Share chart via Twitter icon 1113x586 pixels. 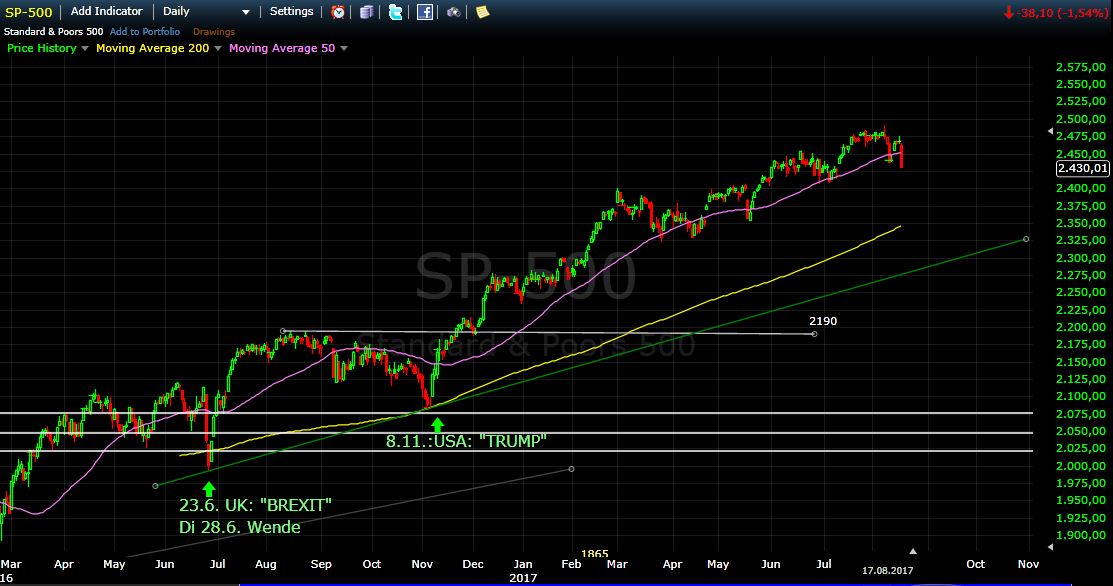click(x=396, y=12)
